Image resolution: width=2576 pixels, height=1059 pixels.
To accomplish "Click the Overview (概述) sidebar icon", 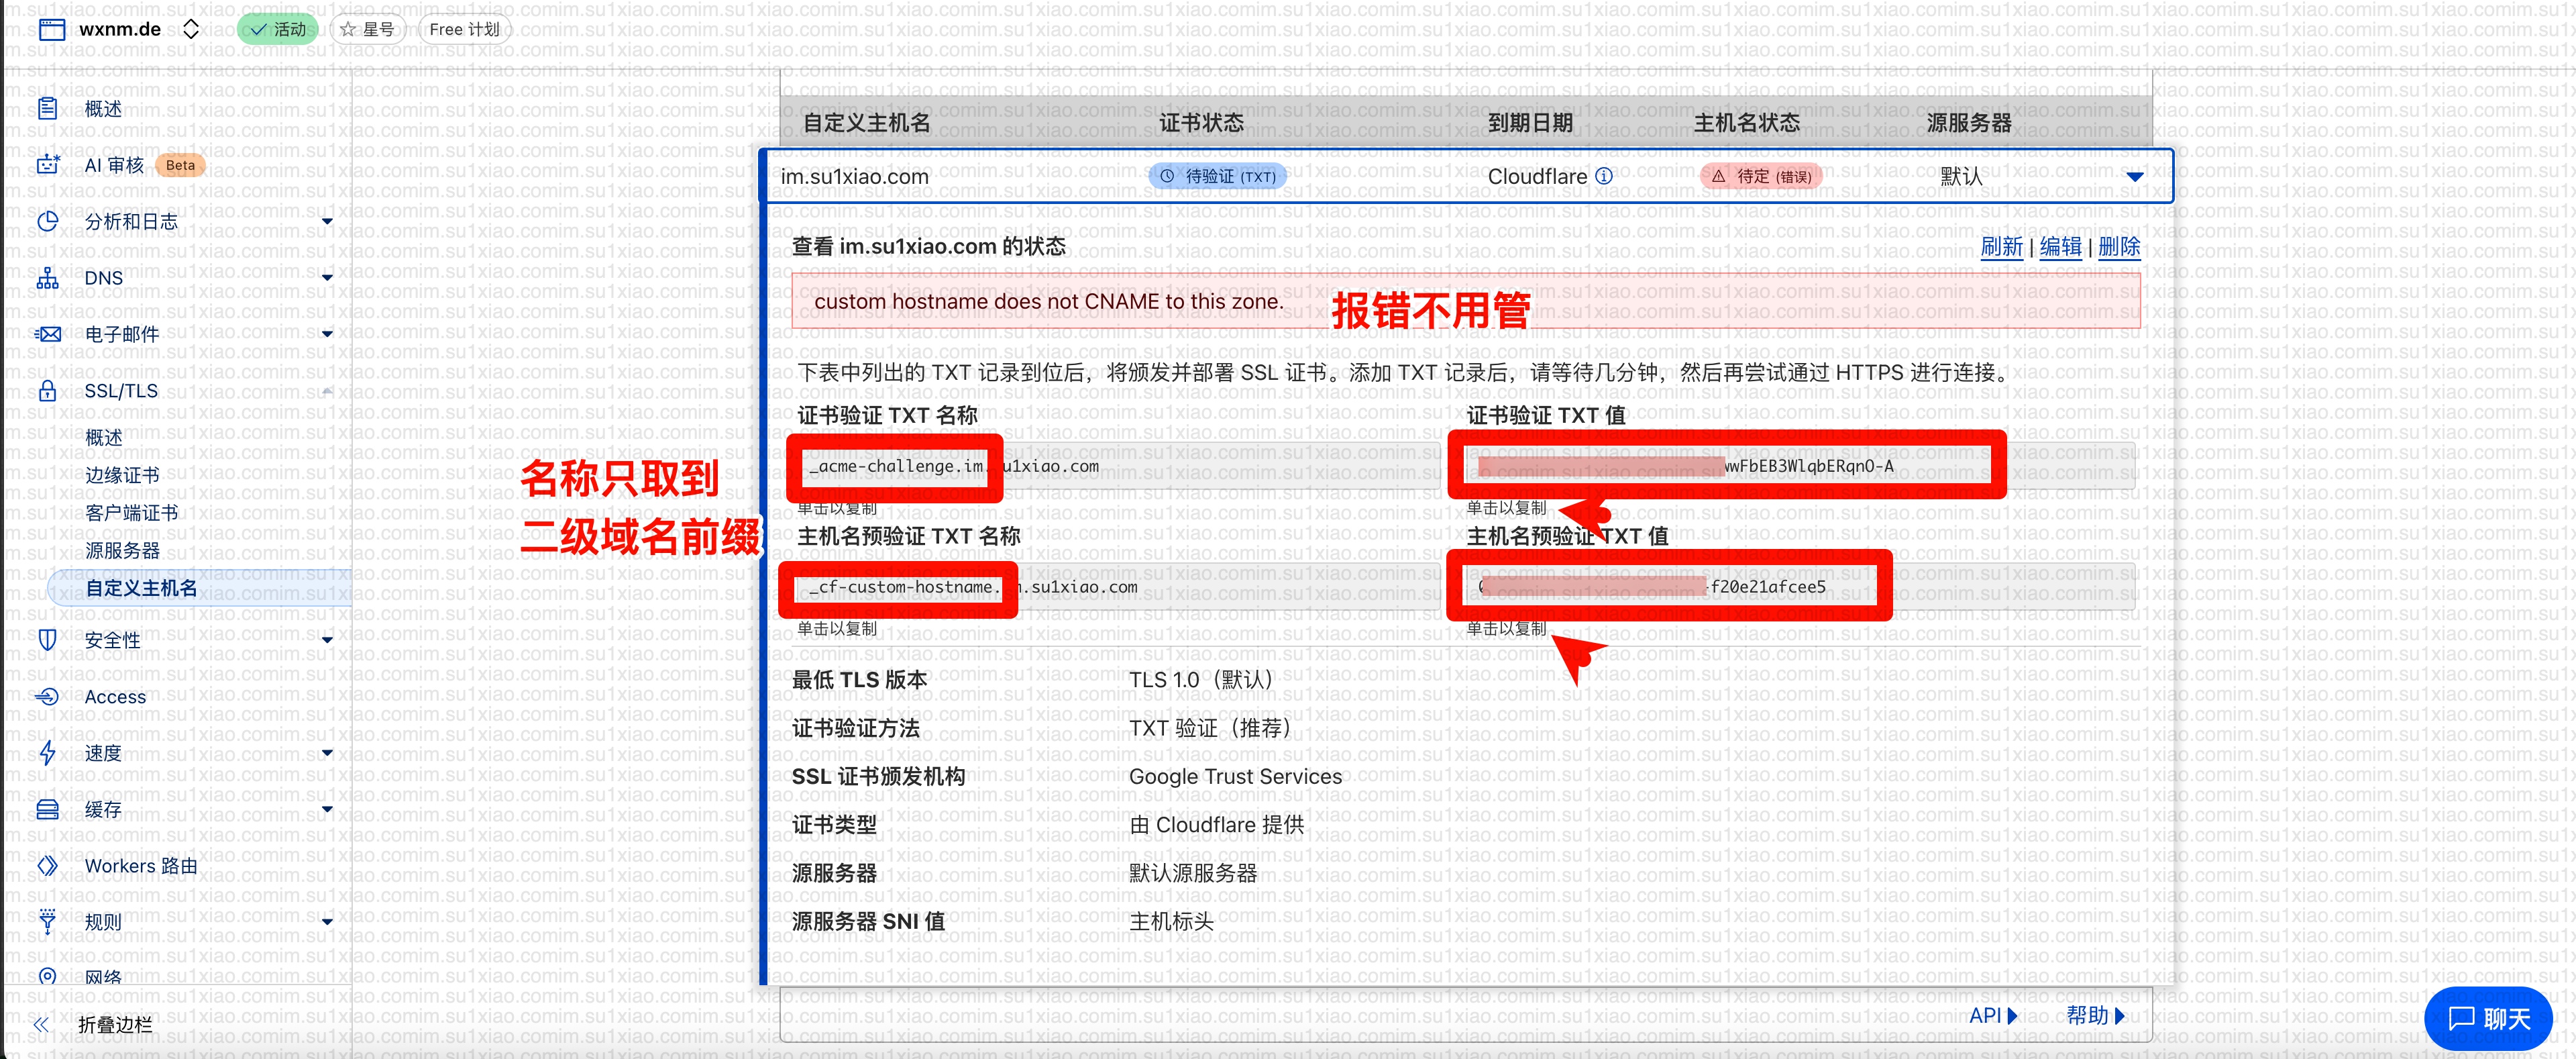I will 47,108.
